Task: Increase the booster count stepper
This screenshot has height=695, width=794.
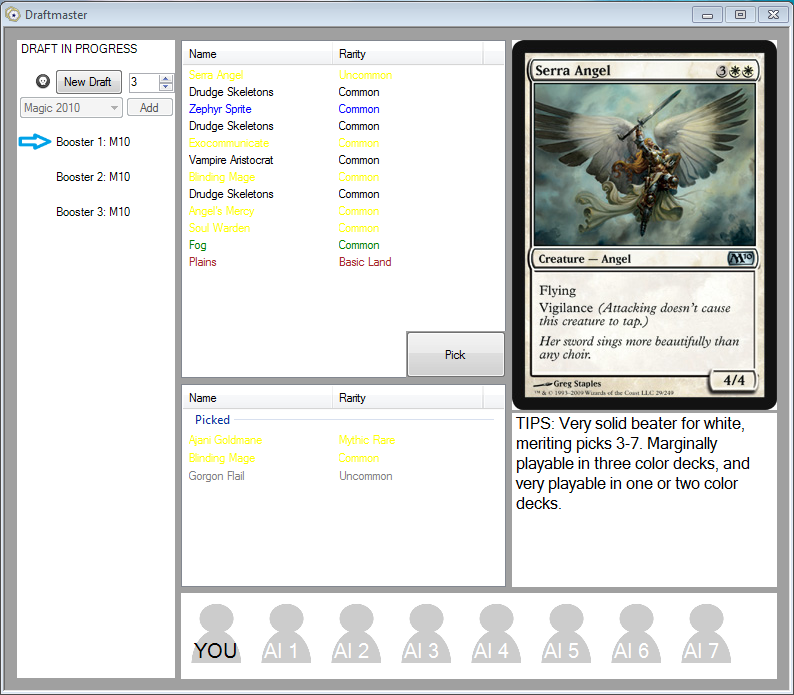Action: [x=166, y=78]
